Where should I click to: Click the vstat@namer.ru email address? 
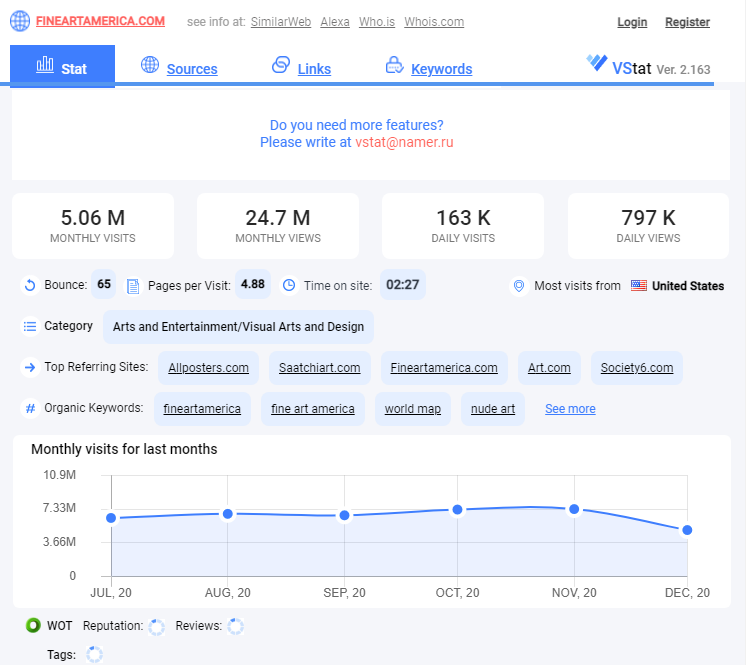404,142
